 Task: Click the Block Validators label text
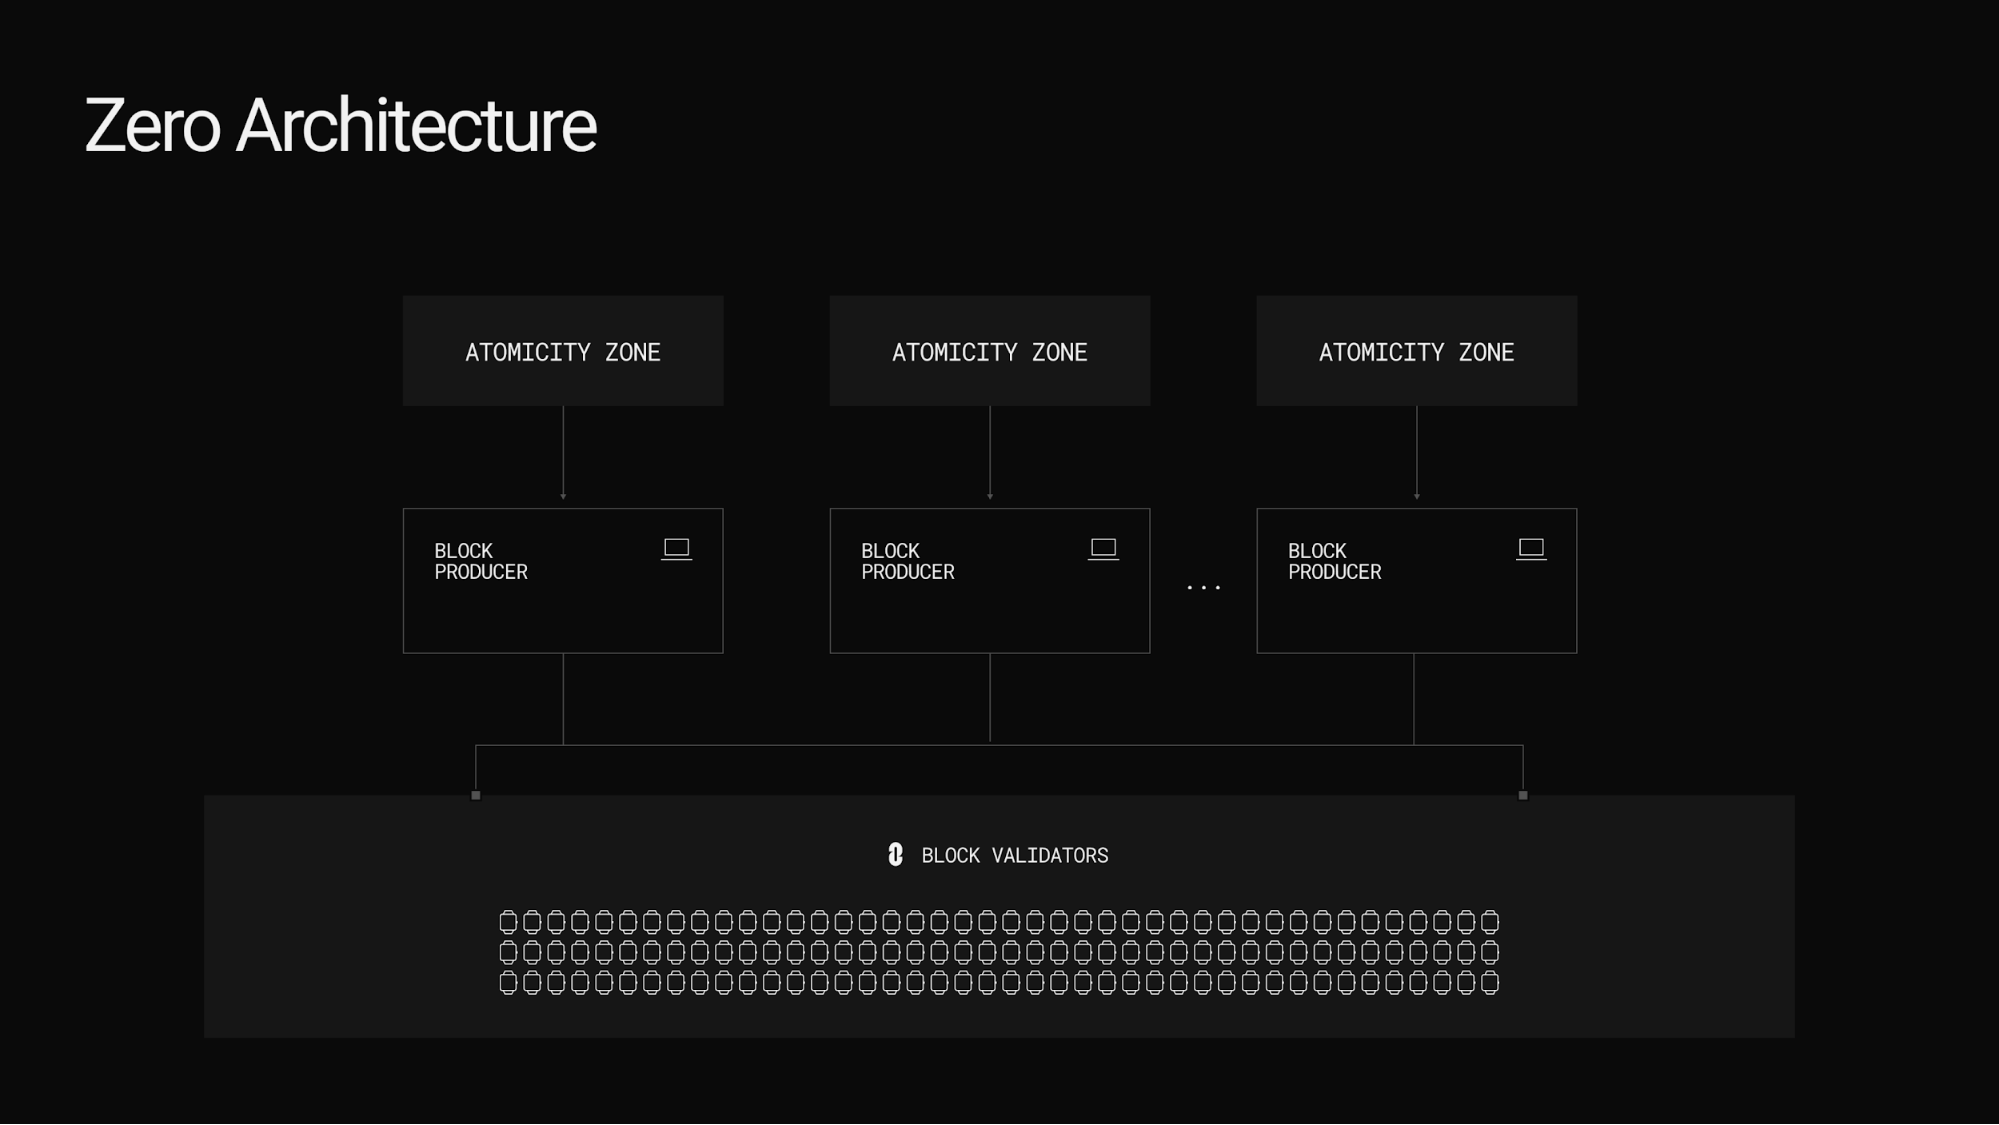coord(1015,856)
